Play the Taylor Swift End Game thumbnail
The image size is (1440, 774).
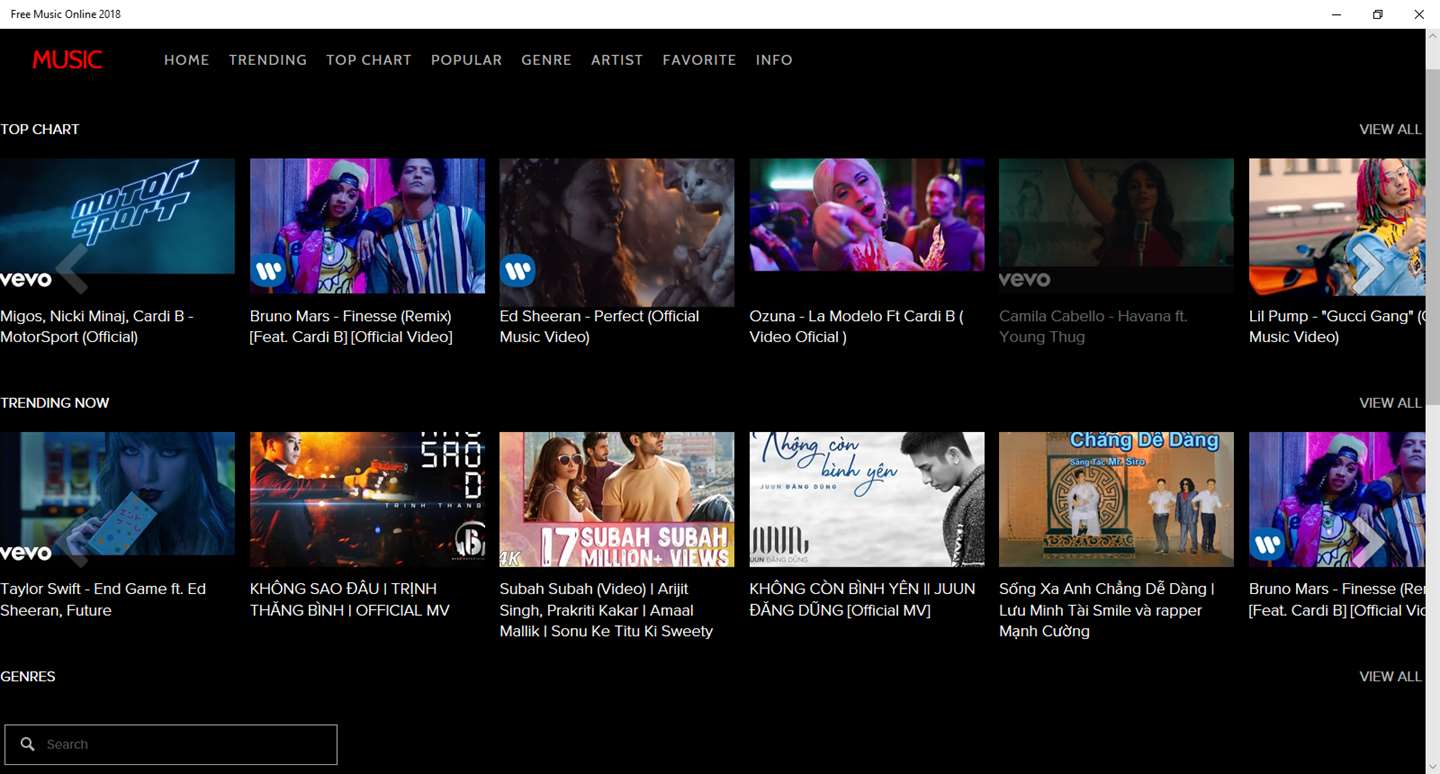click(x=117, y=500)
